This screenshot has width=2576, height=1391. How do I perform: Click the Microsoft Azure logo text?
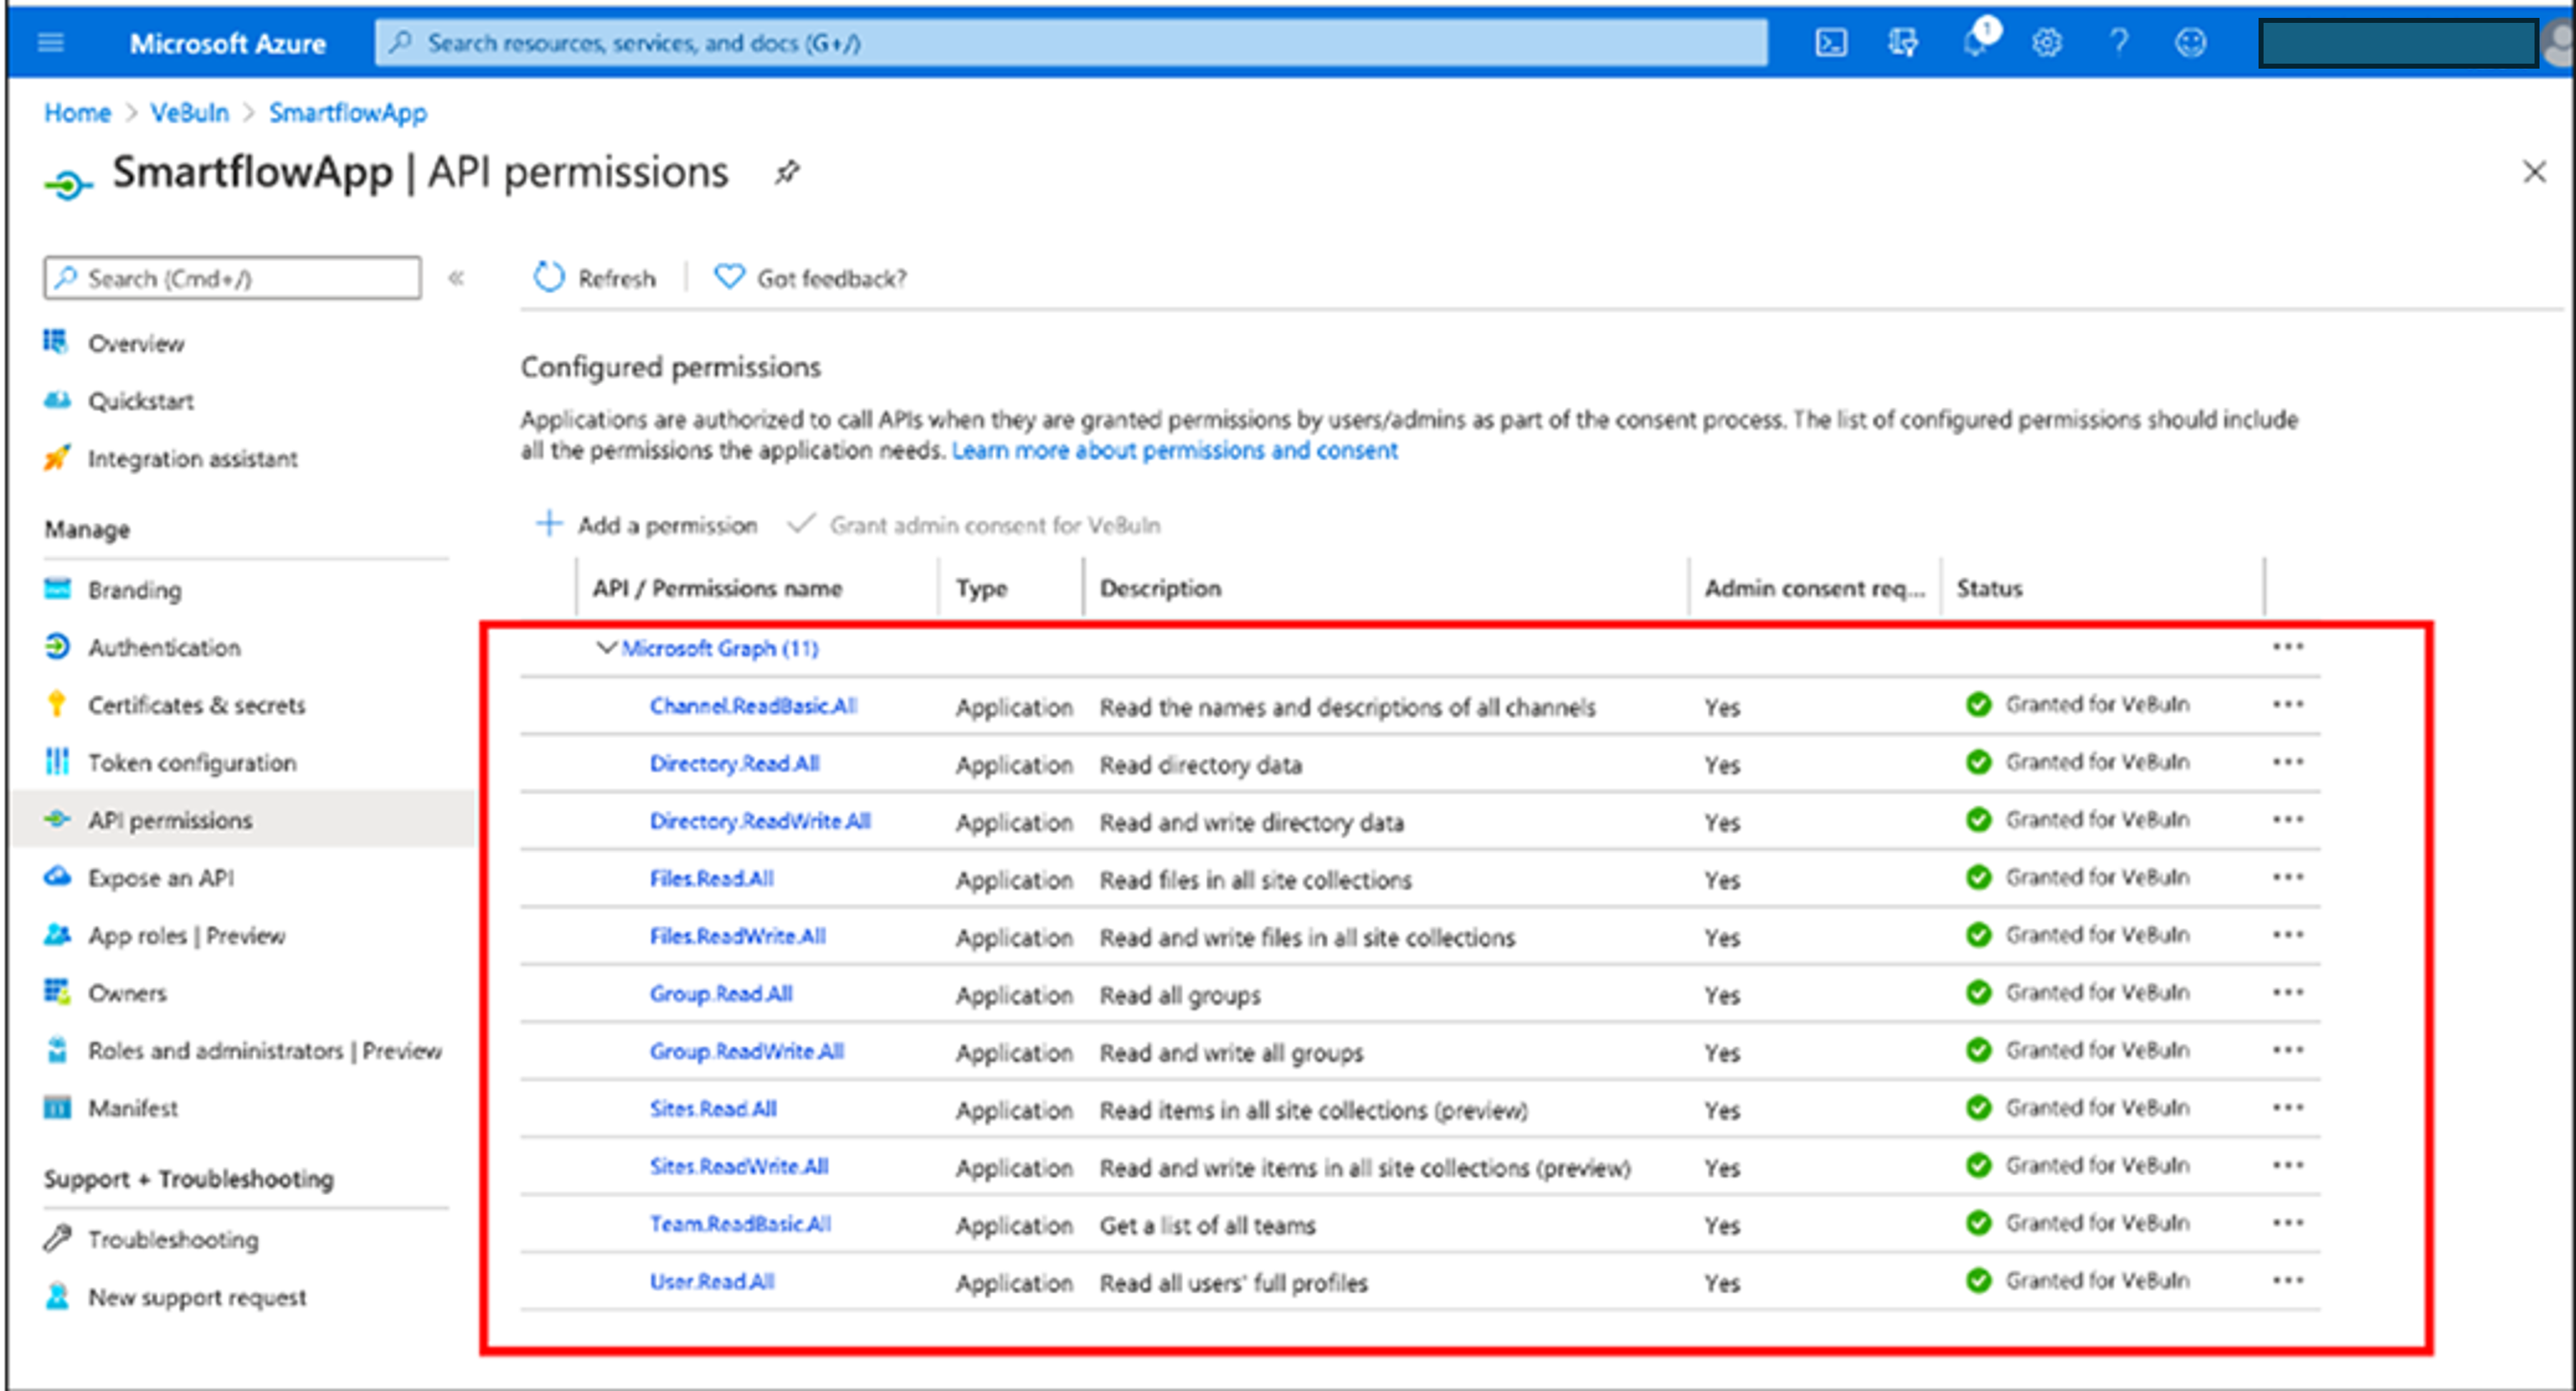pyautogui.click(x=228, y=43)
